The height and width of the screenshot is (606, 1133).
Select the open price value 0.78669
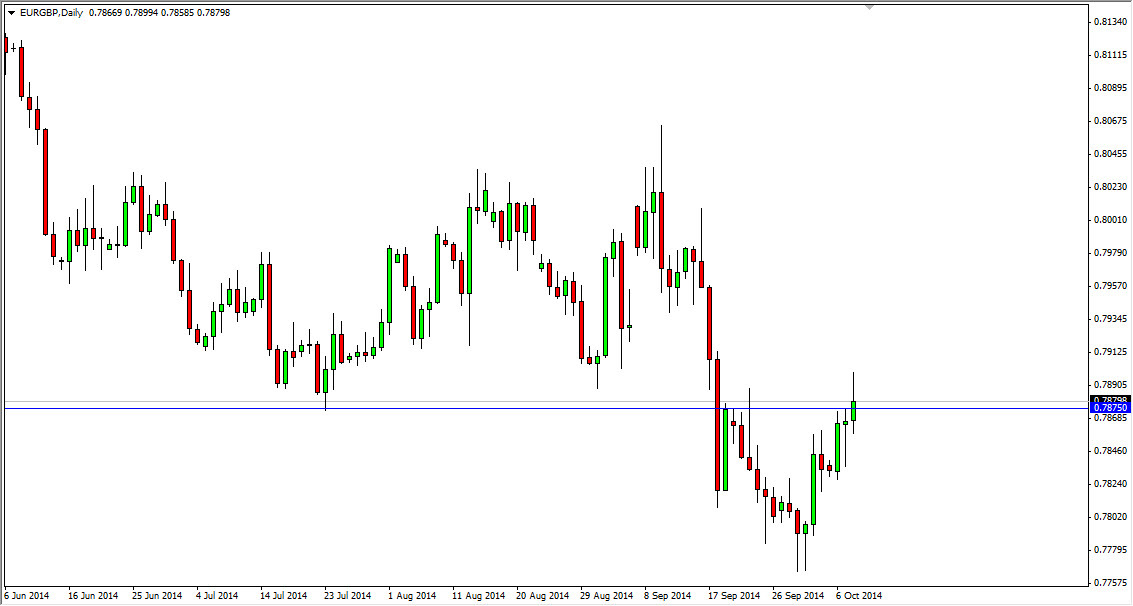coord(103,14)
